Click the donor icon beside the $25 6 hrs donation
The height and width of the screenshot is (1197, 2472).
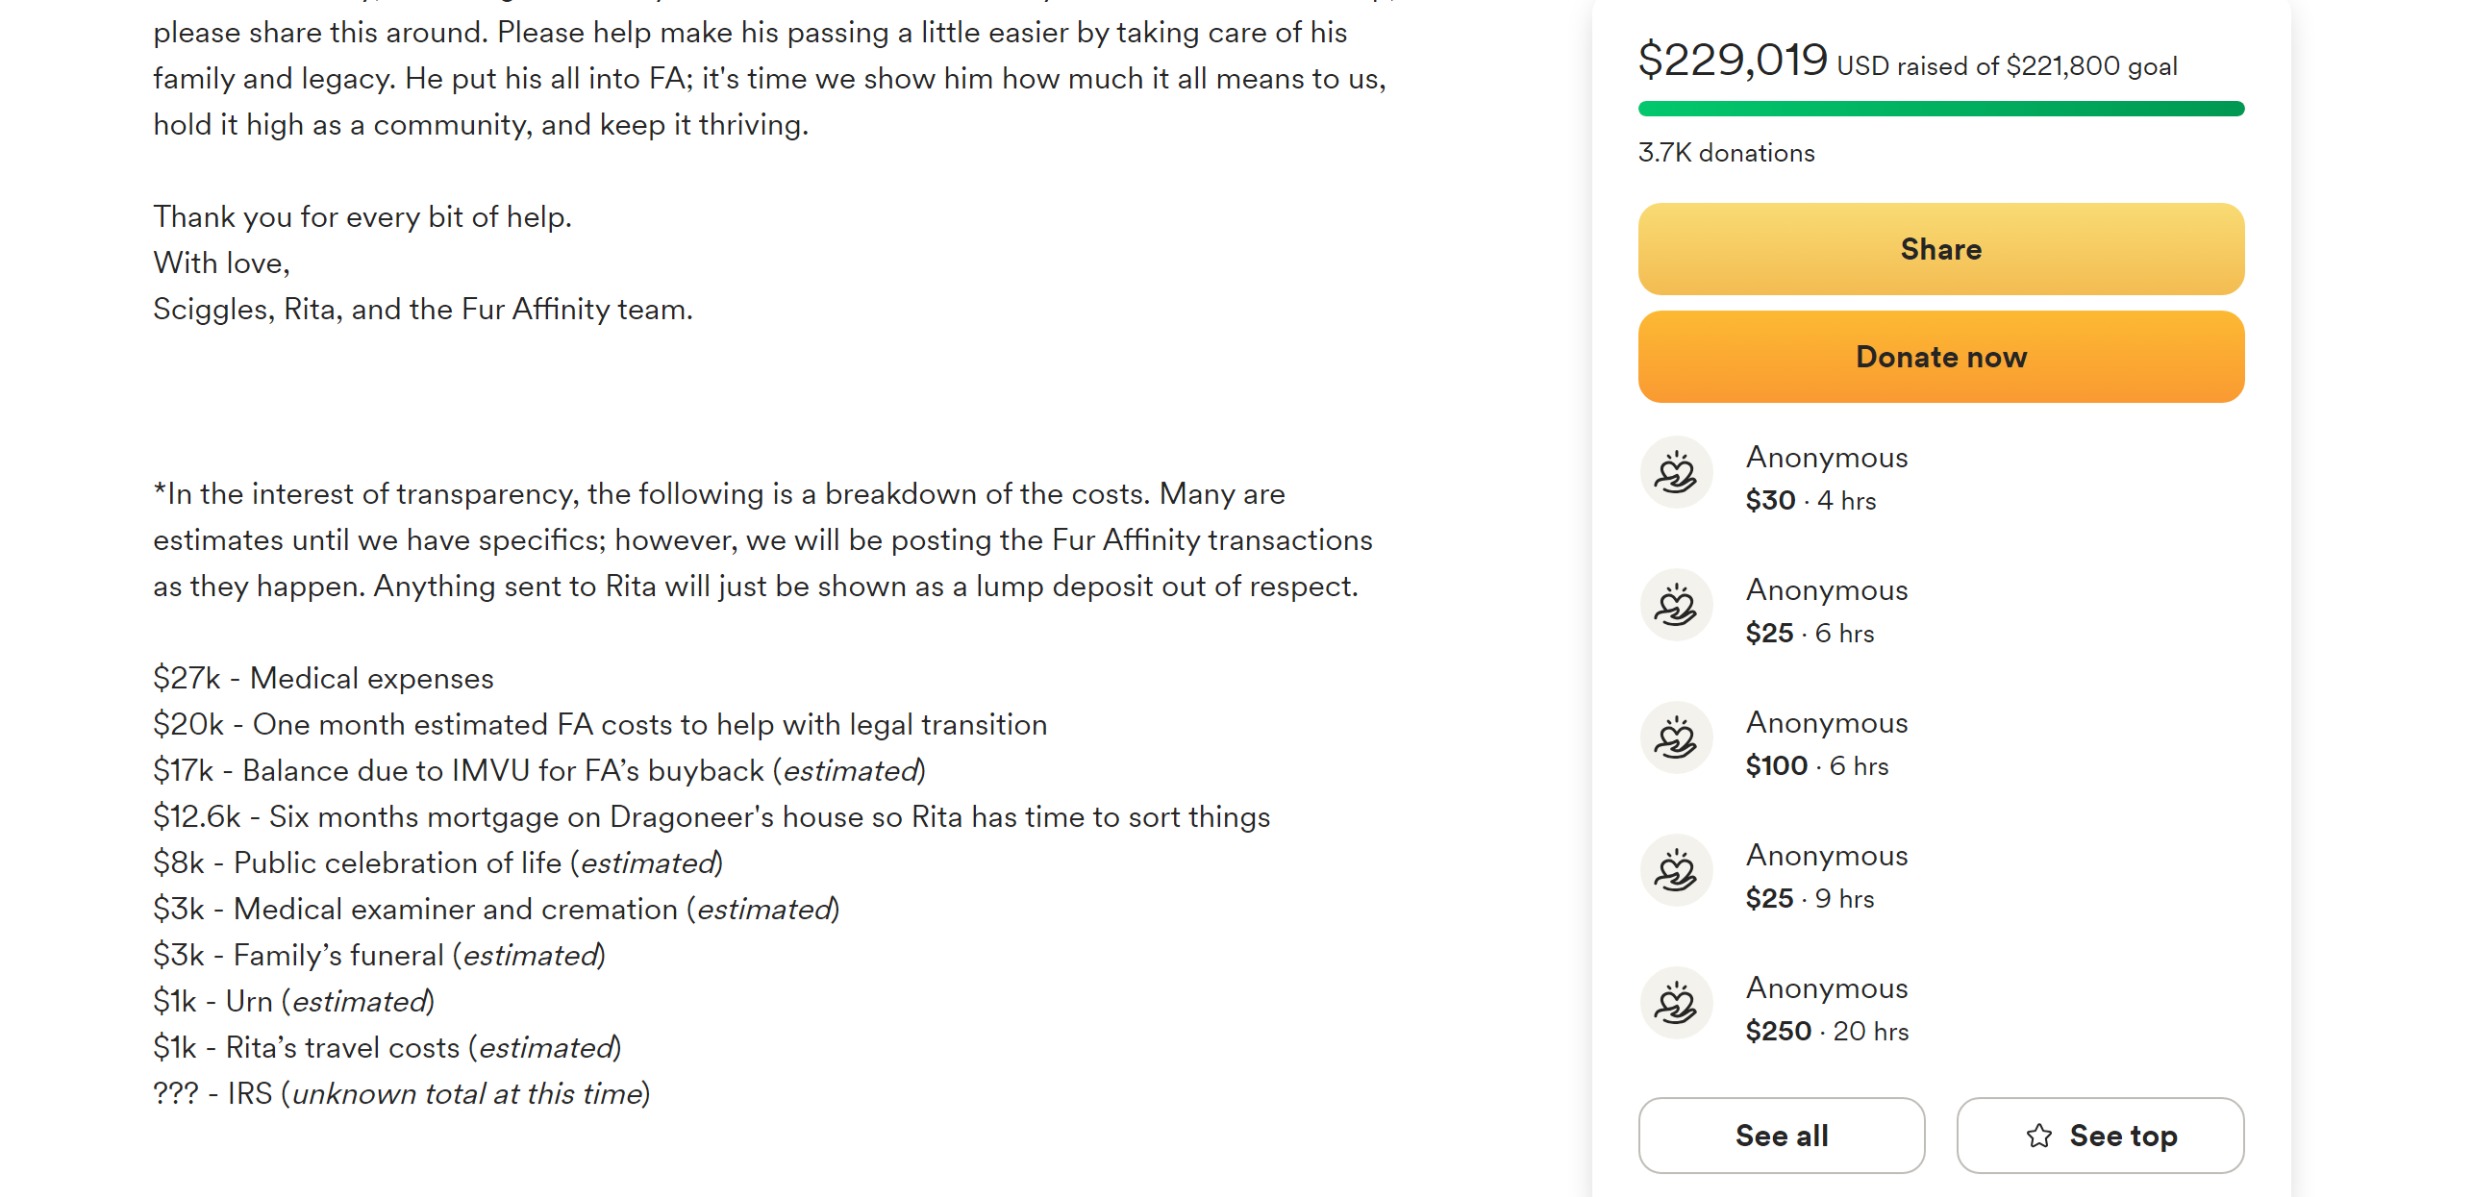[1676, 605]
